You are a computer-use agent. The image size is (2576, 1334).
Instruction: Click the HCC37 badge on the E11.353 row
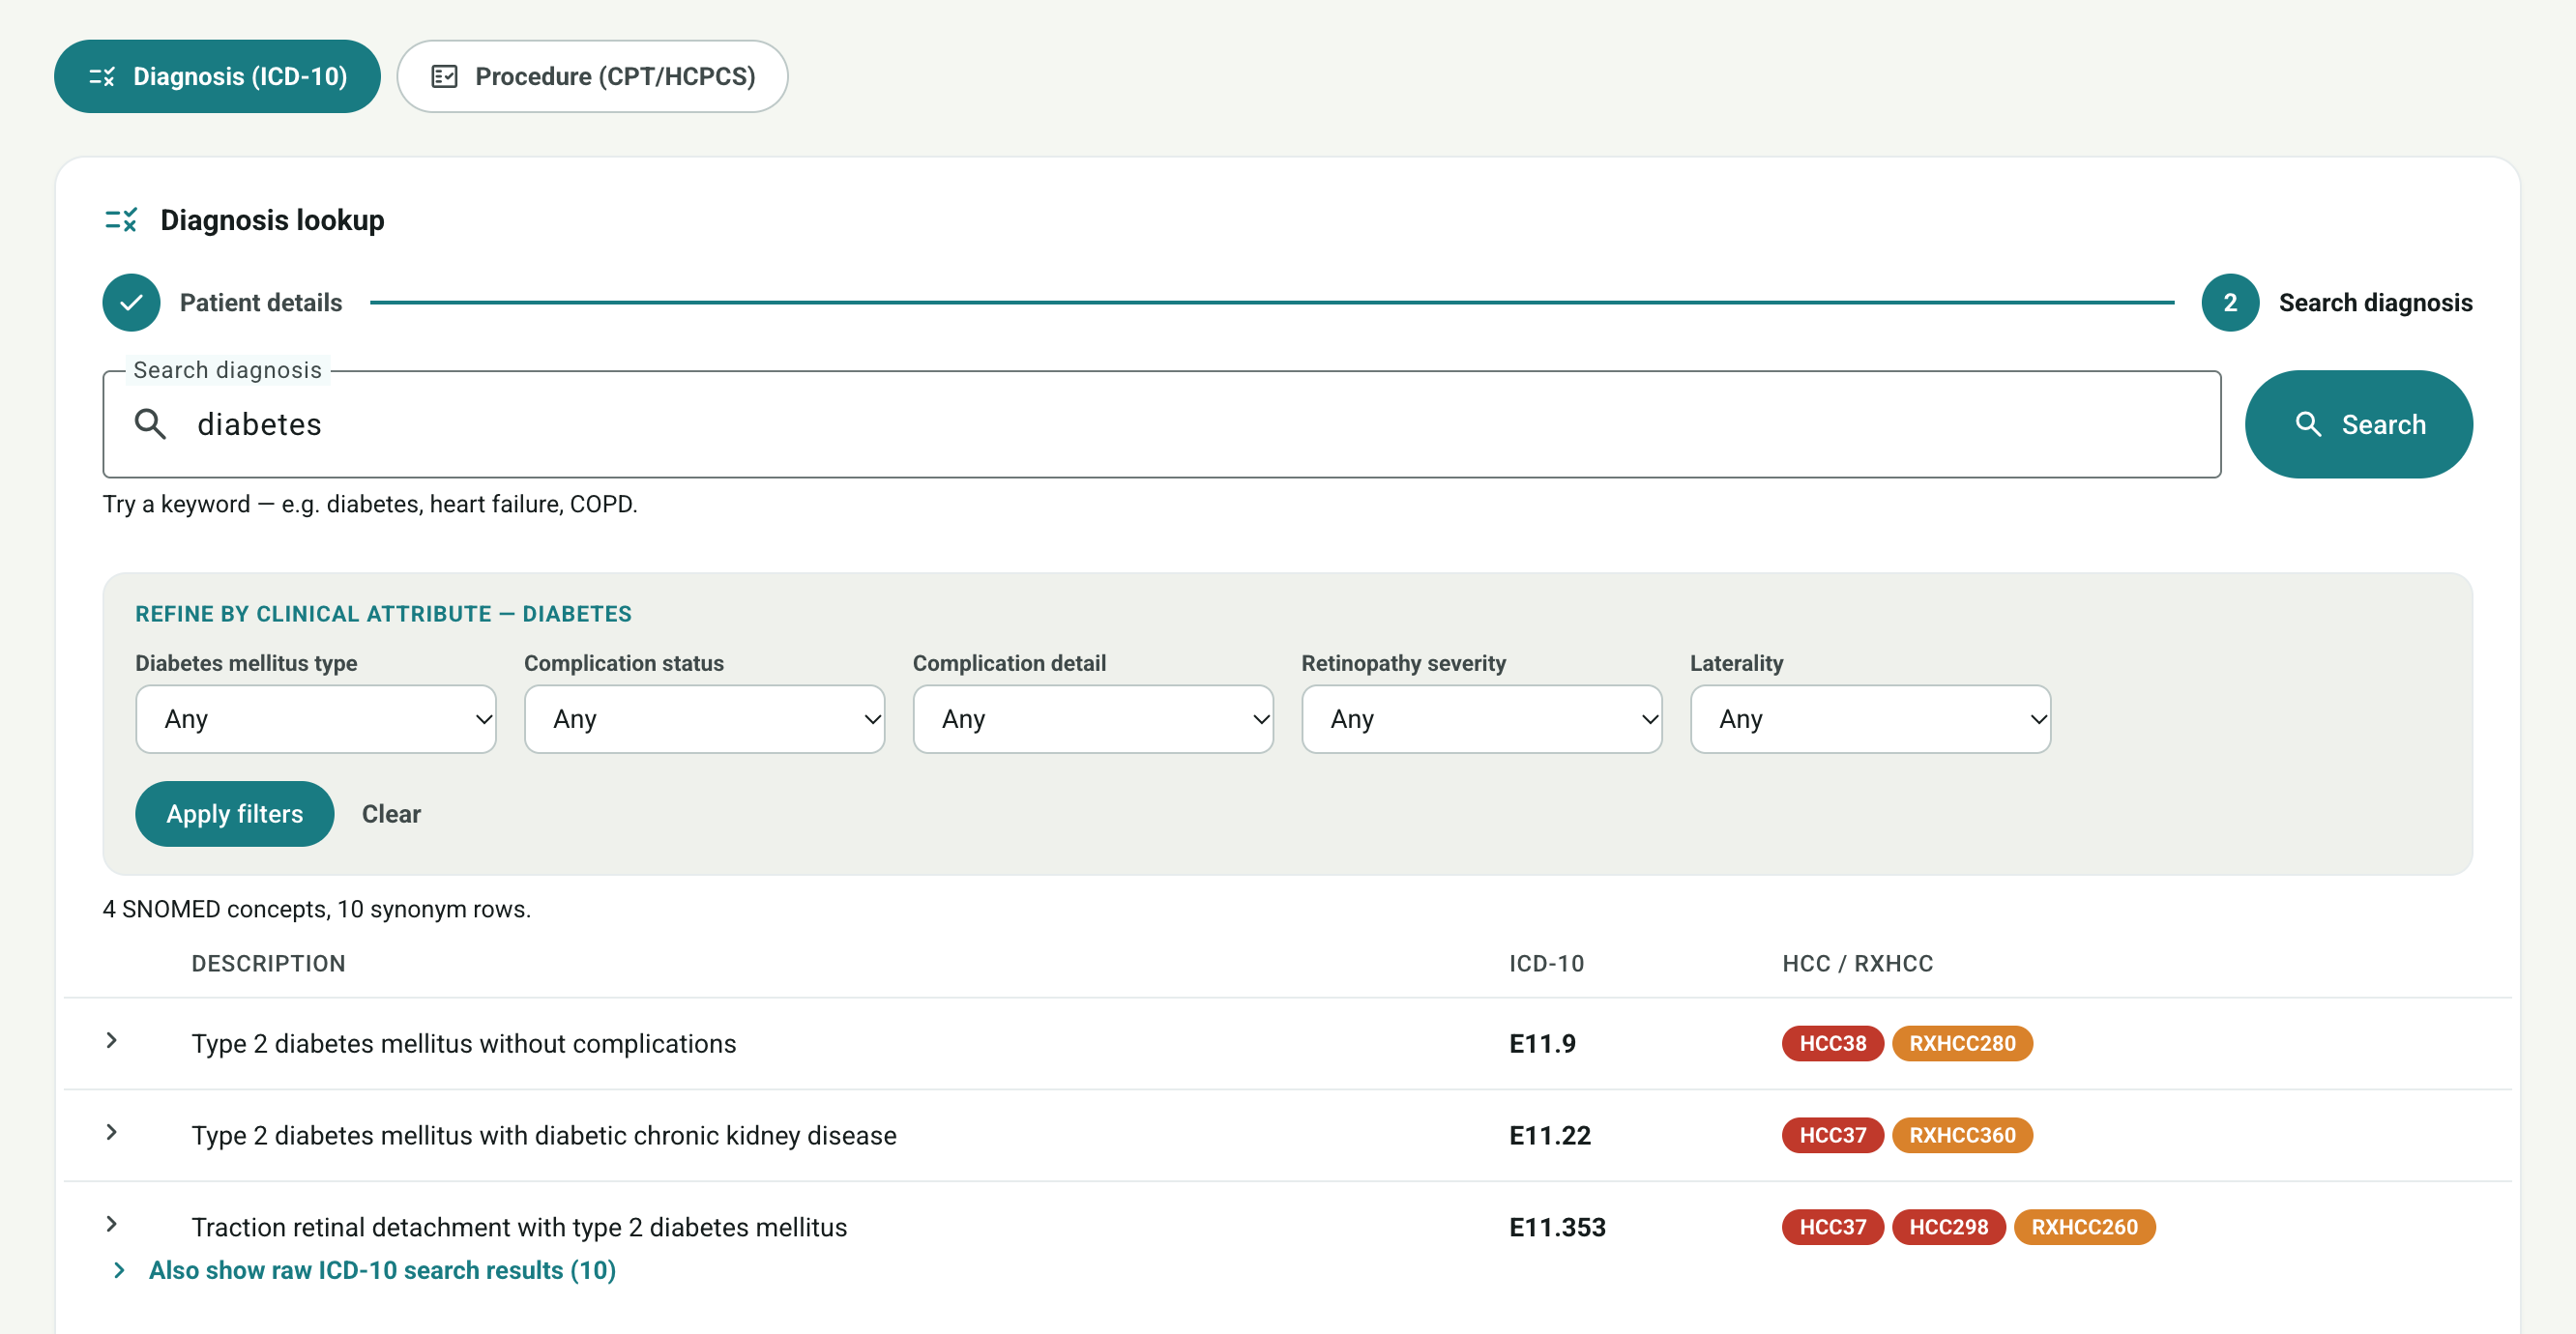(x=1832, y=1228)
